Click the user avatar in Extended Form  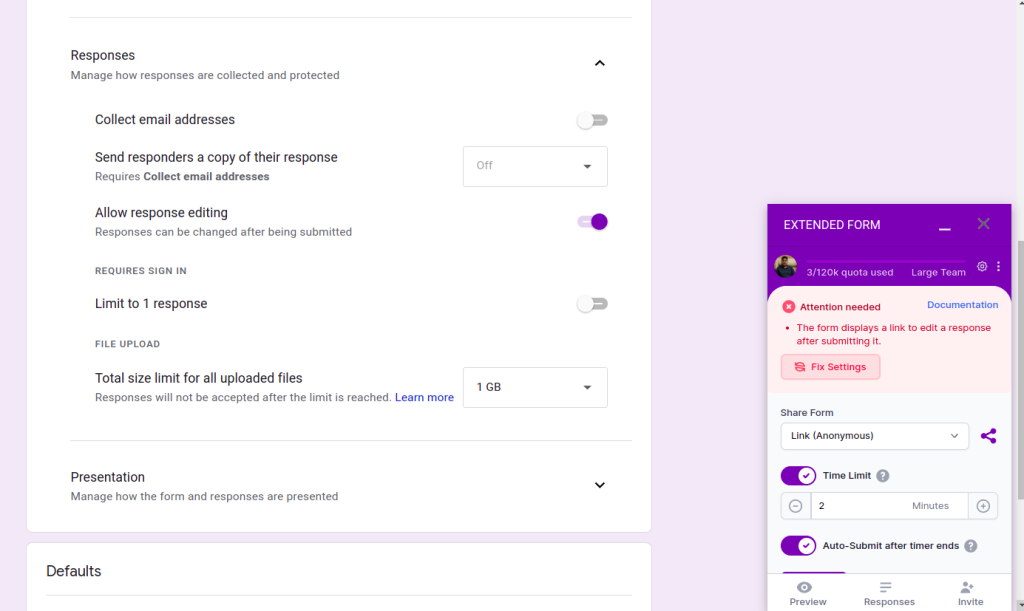pos(786,267)
